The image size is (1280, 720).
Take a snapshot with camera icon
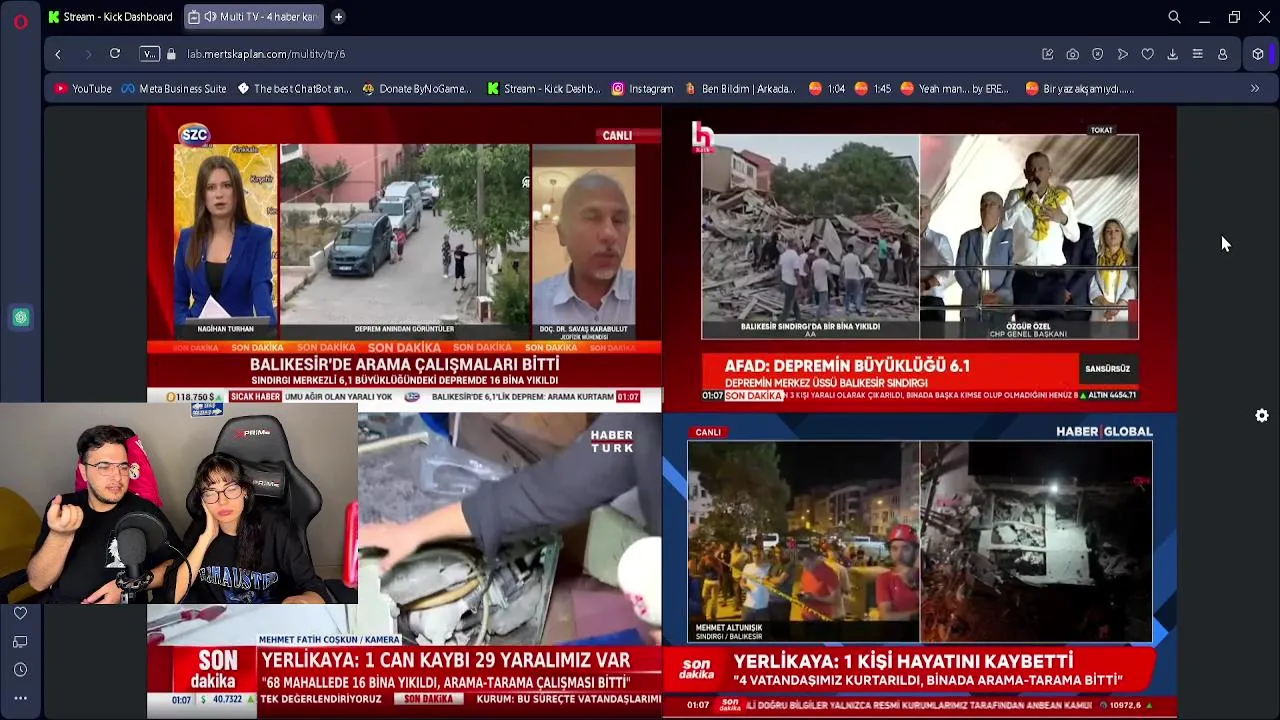click(1072, 54)
